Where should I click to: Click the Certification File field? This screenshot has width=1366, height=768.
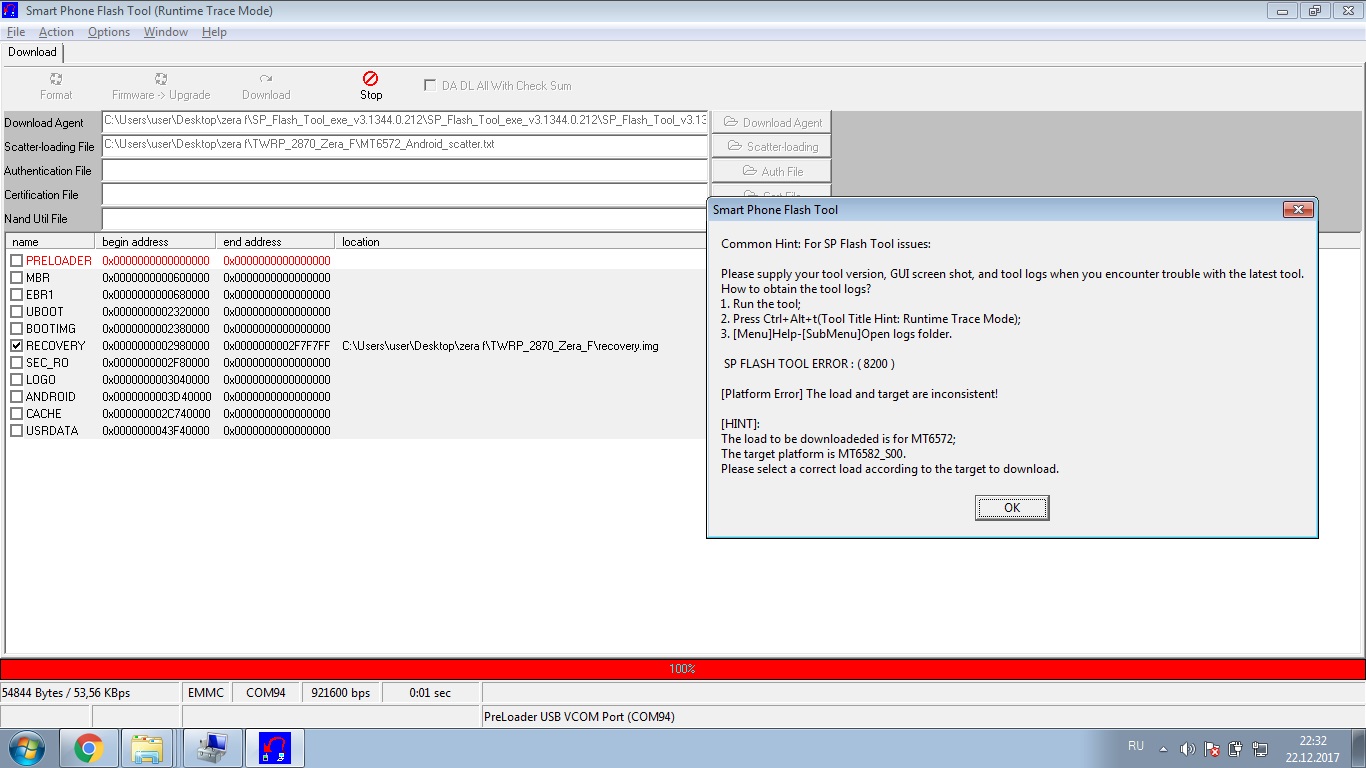[405, 195]
